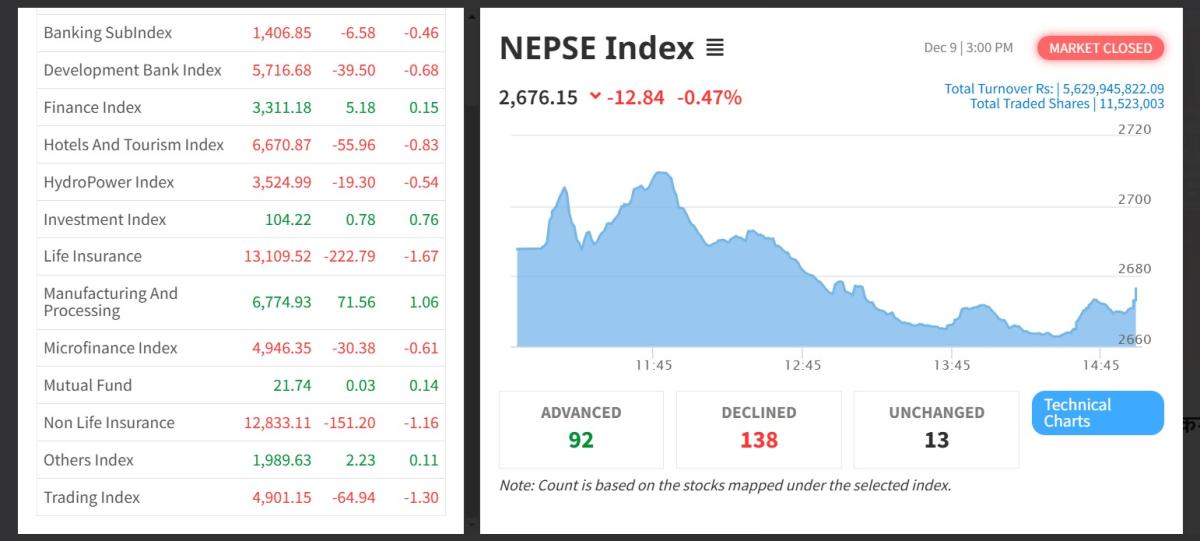Click the red down arrow beside 2,676.15

596,97
